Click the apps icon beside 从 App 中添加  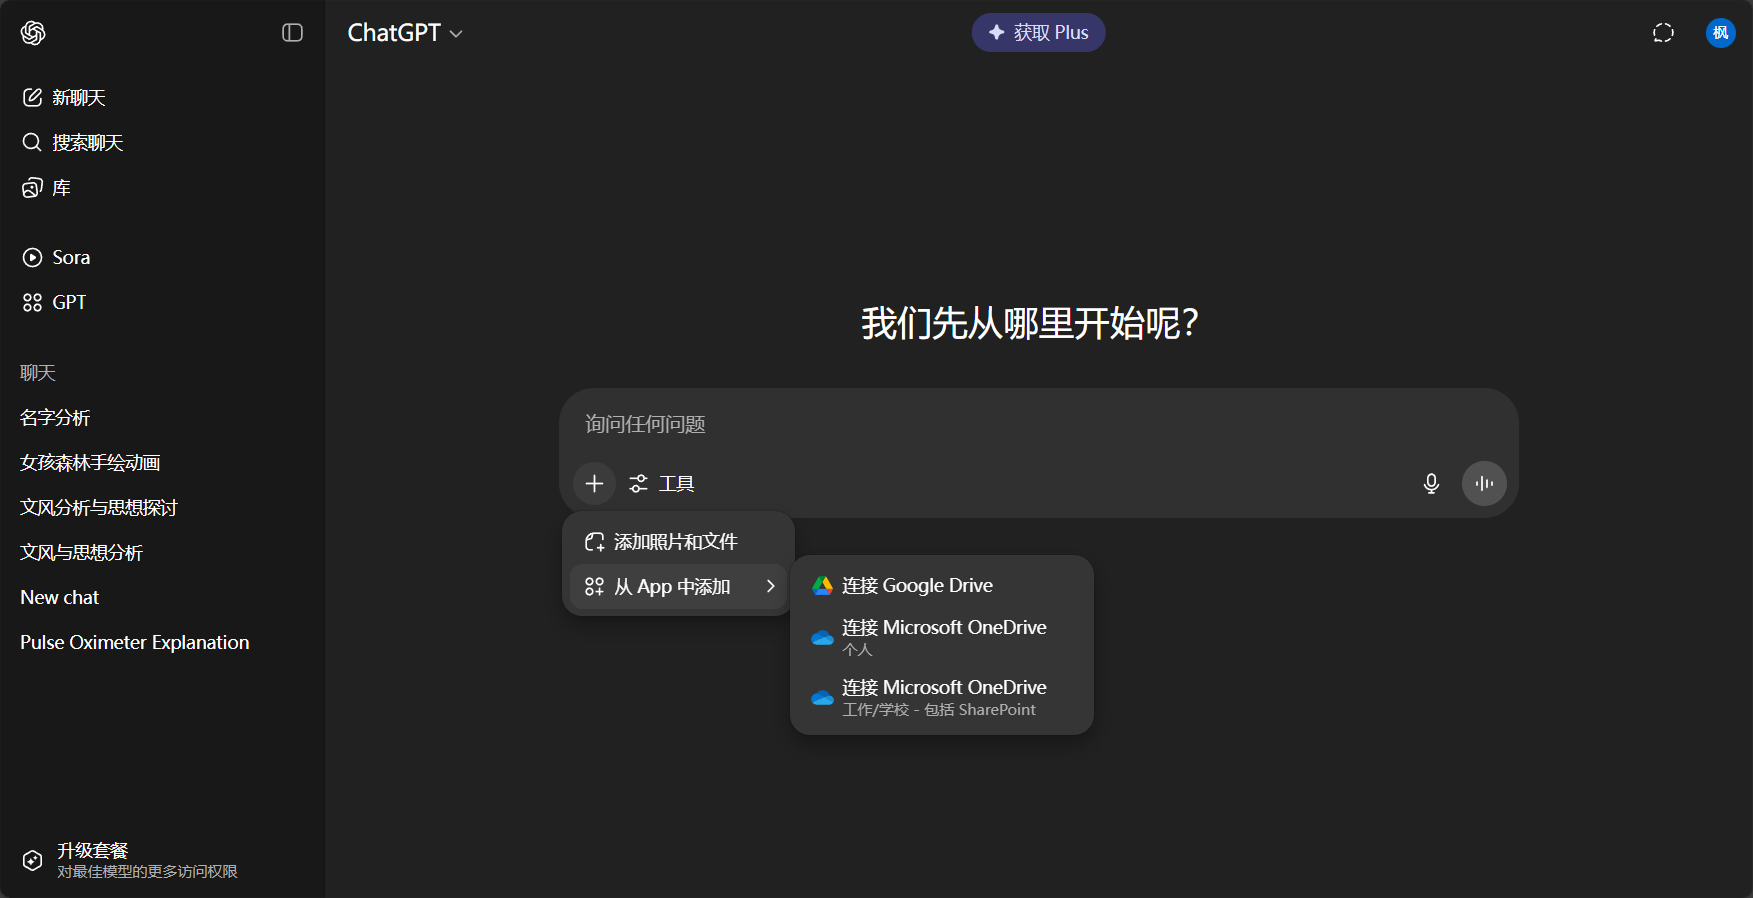click(x=594, y=586)
